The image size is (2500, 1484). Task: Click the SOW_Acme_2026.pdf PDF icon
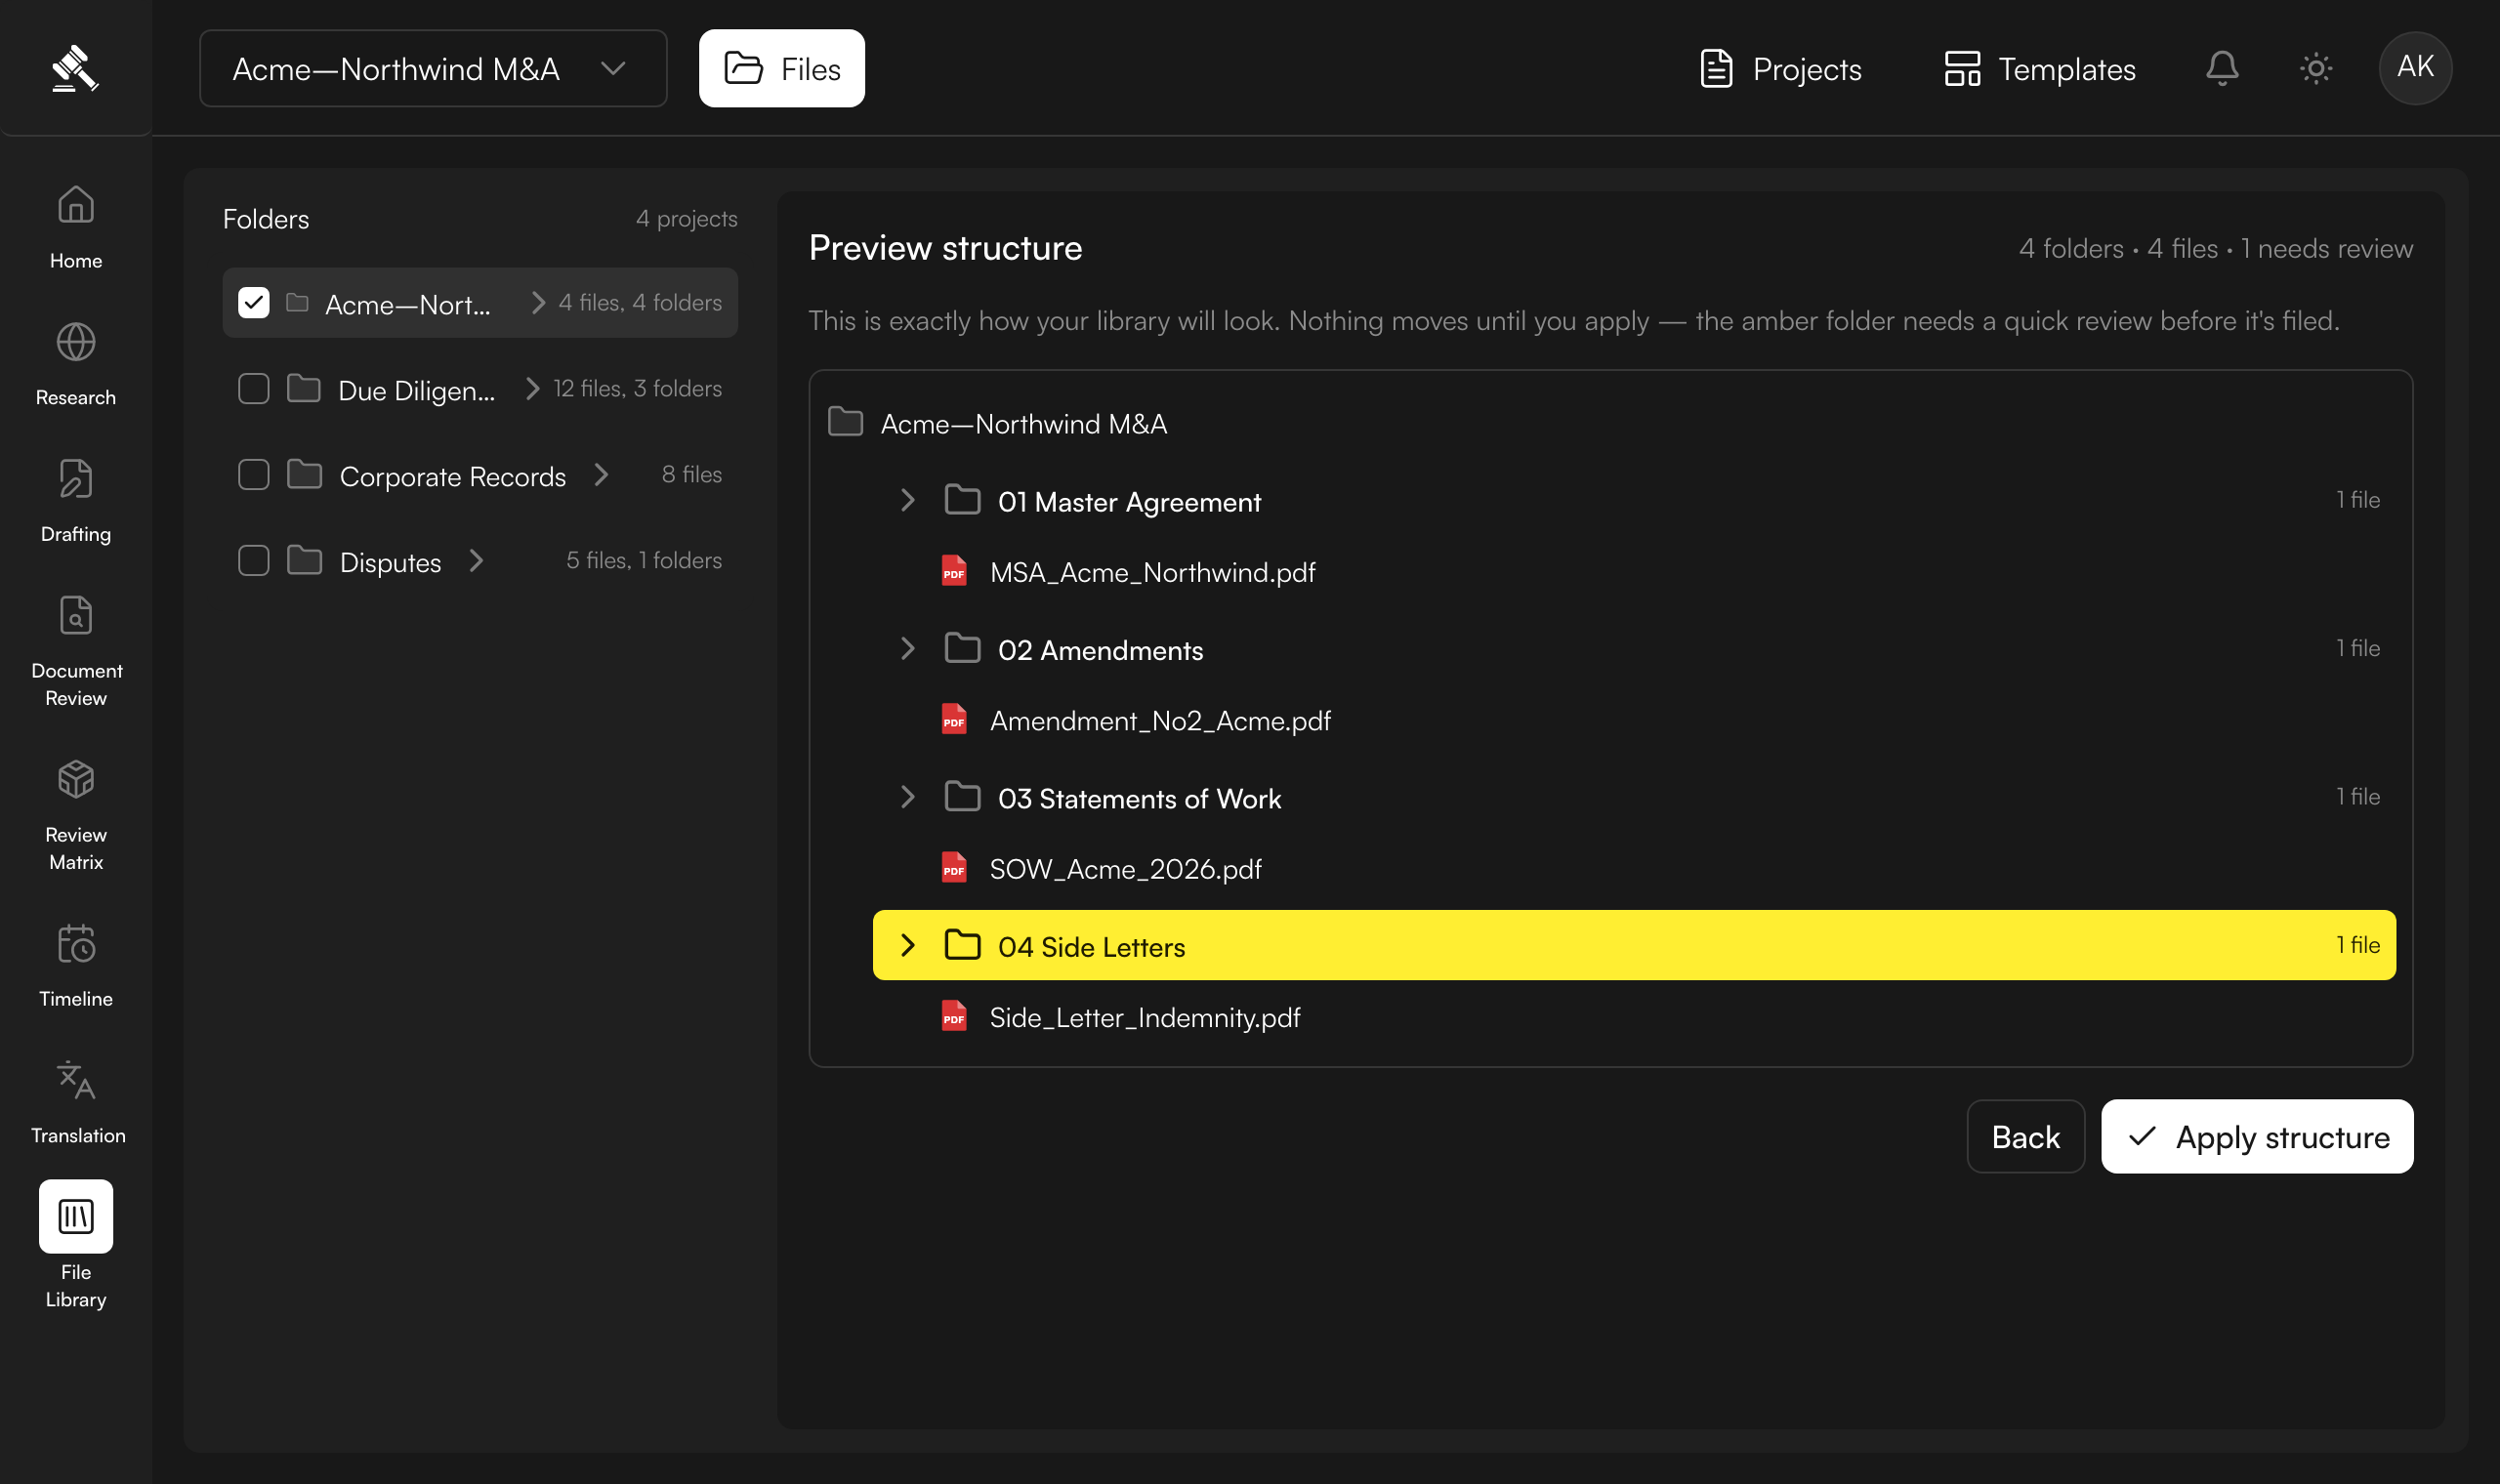954,868
